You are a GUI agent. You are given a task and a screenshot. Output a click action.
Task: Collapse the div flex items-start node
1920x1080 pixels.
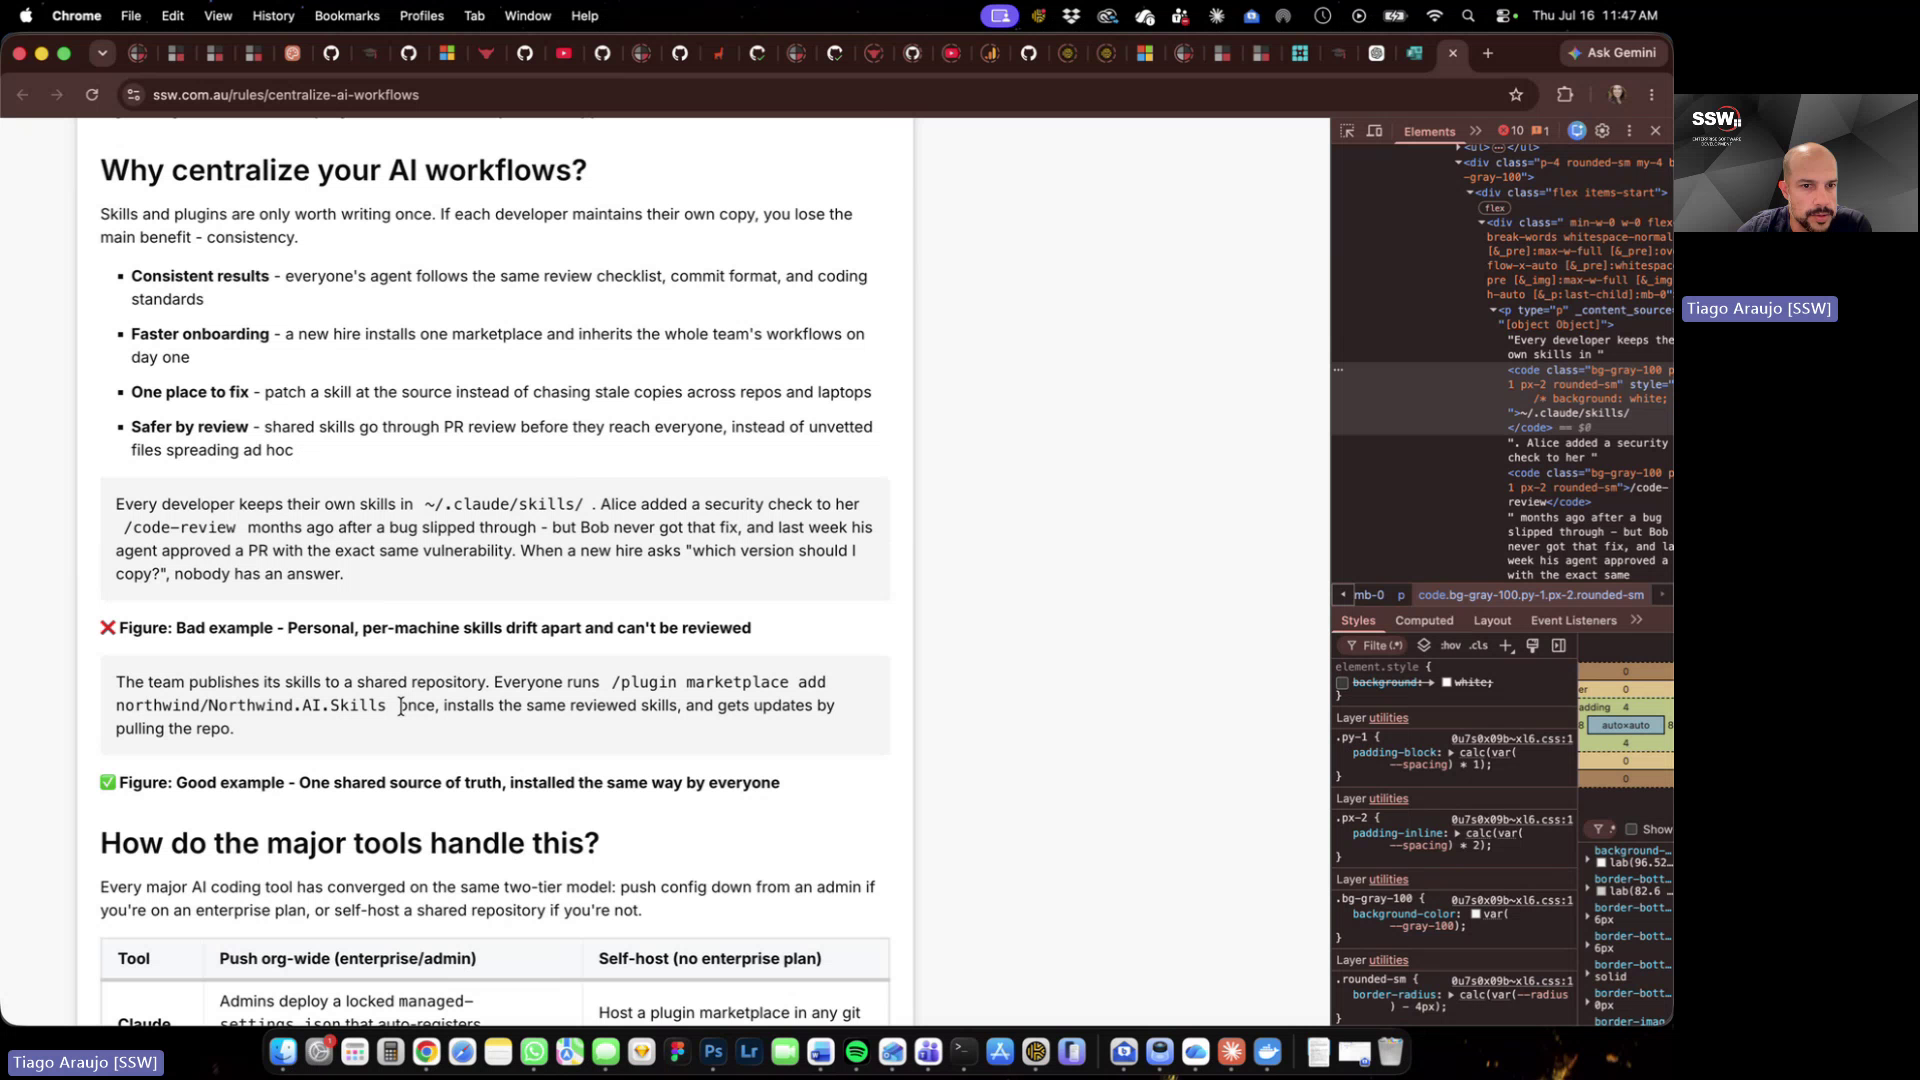[x=1470, y=193]
